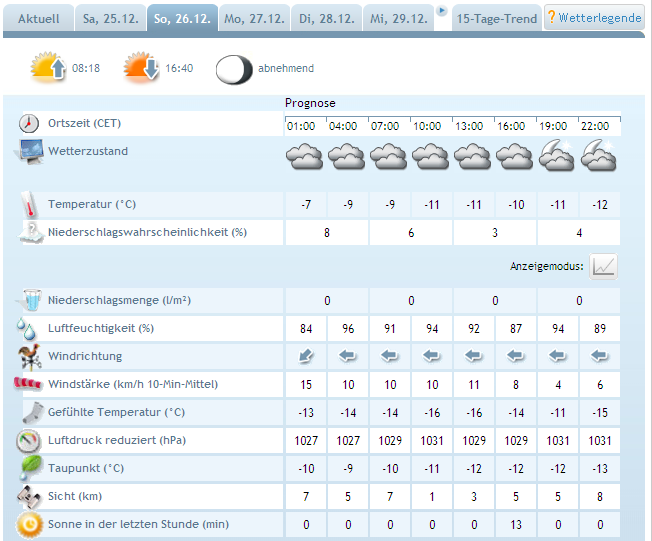This screenshot has height=541, width=652.
Task: Click the moon-cloud icon for 19:00
Action: point(556,156)
